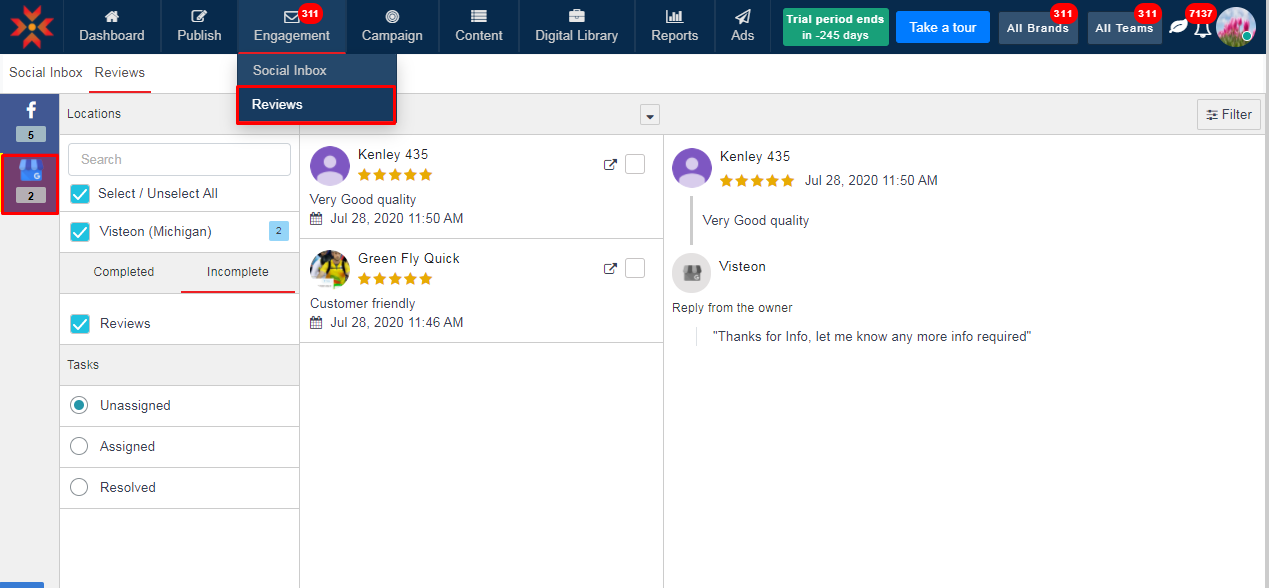Uncheck the Visteon (Michigan) location
Image resolution: width=1269 pixels, height=588 pixels.
click(80, 232)
